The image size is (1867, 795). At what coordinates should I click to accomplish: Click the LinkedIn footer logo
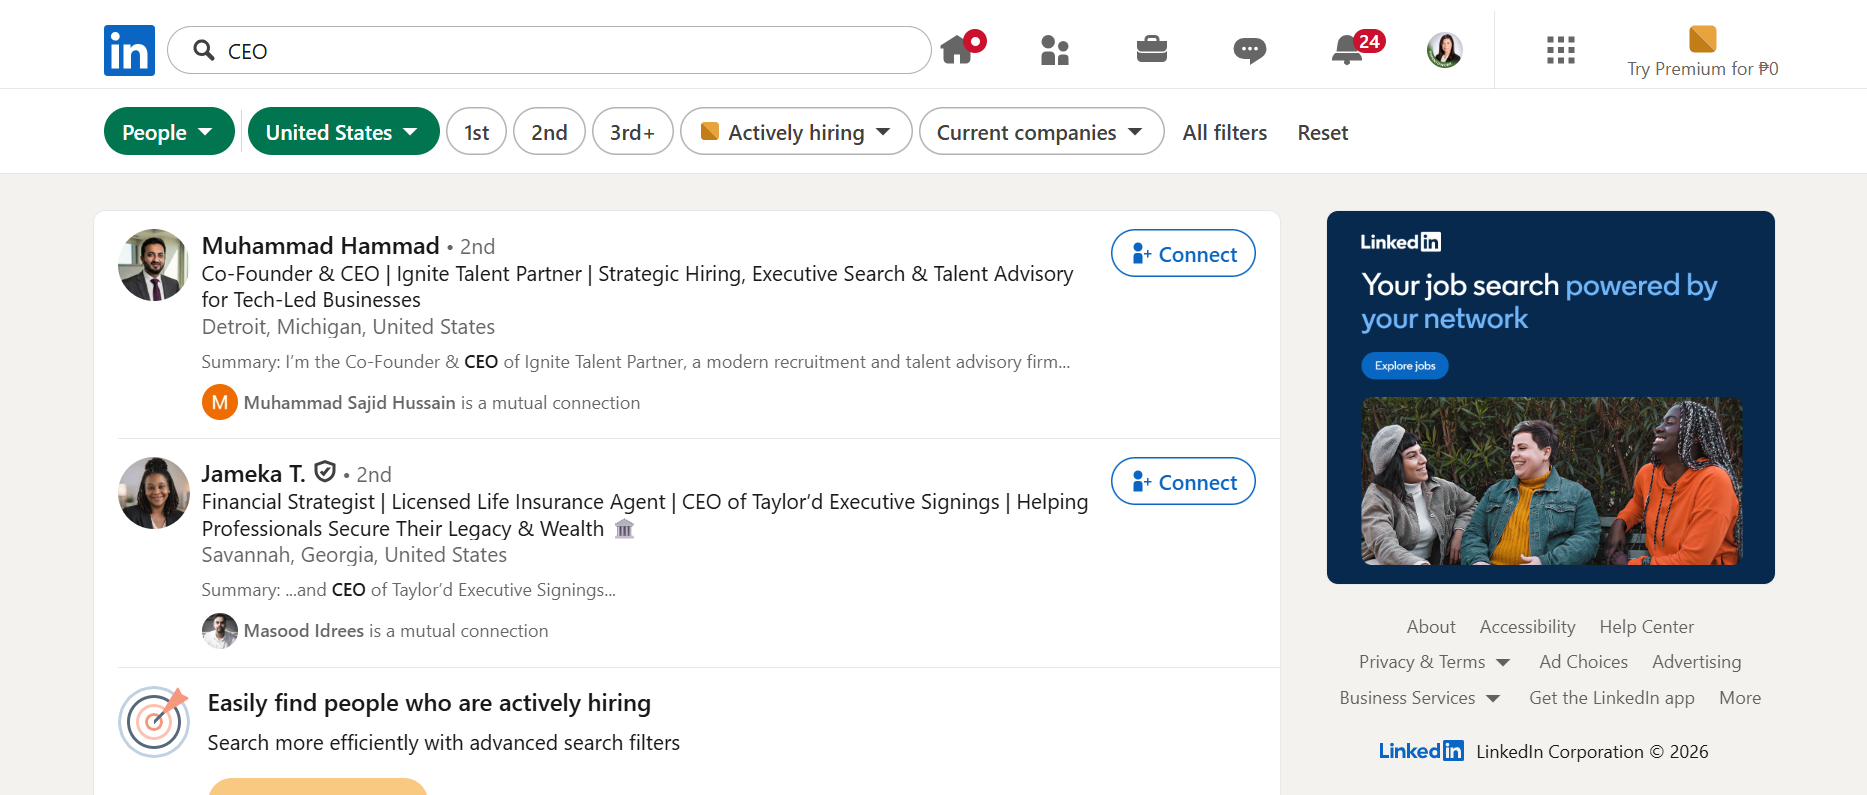pos(1421,751)
